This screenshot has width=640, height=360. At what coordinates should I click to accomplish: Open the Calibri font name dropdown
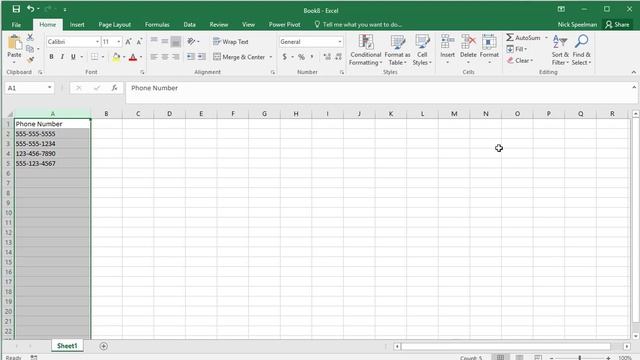click(98, 42)
